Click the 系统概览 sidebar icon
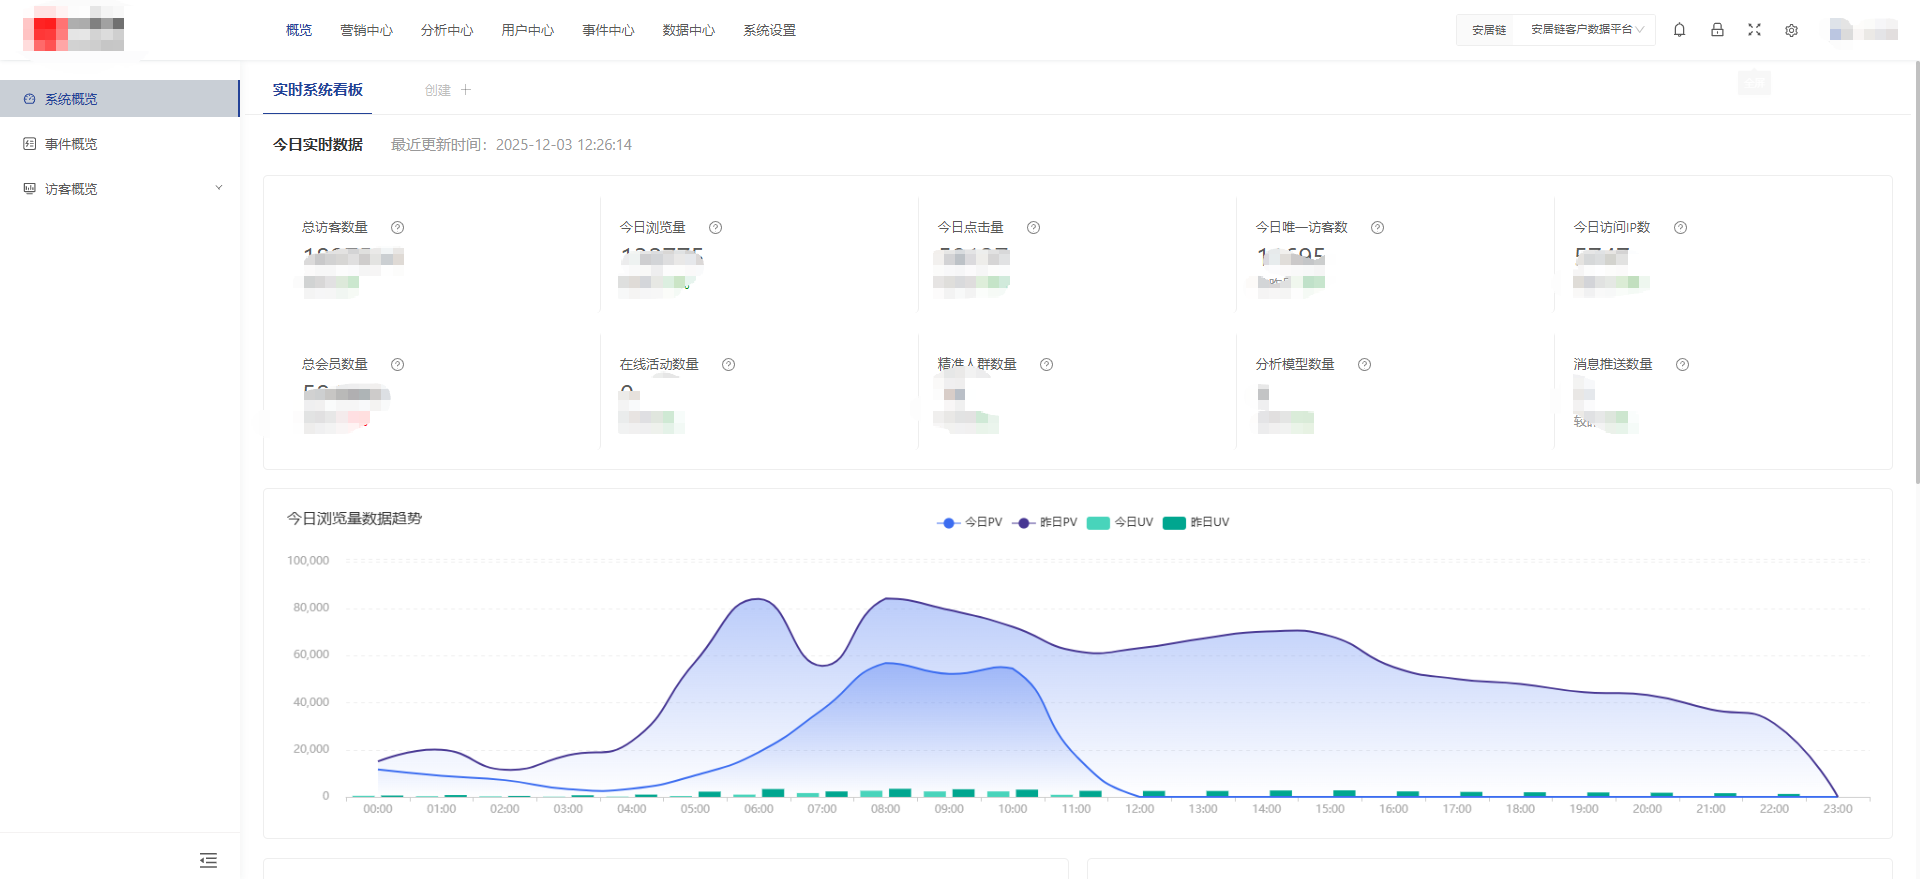The image size is (1920, 879). click(29, 99)
